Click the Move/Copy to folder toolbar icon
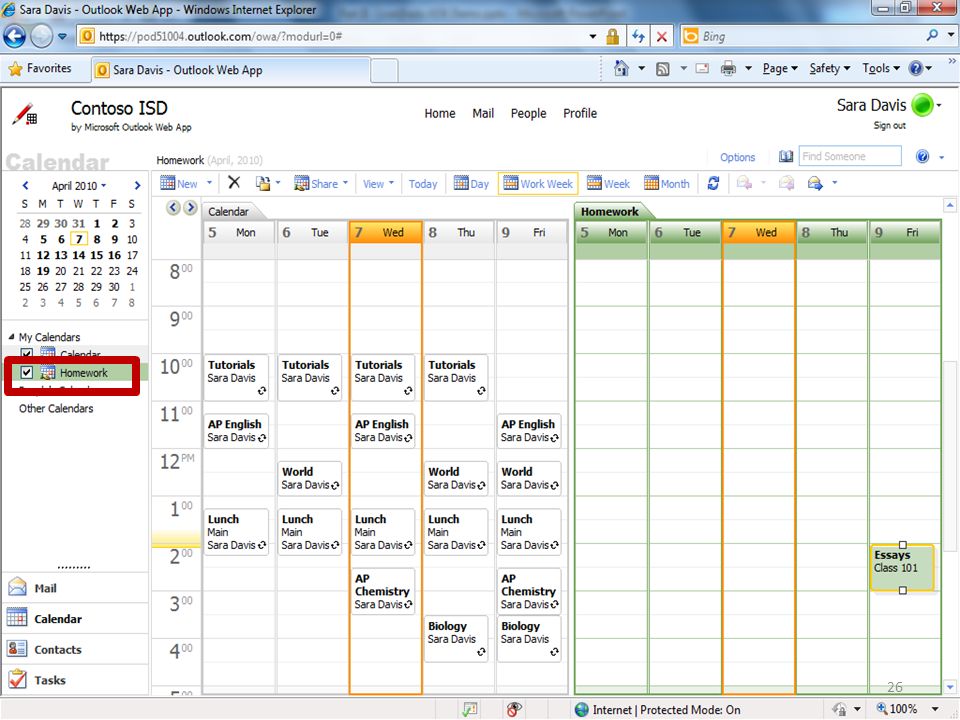 click(x=263, y=183)
